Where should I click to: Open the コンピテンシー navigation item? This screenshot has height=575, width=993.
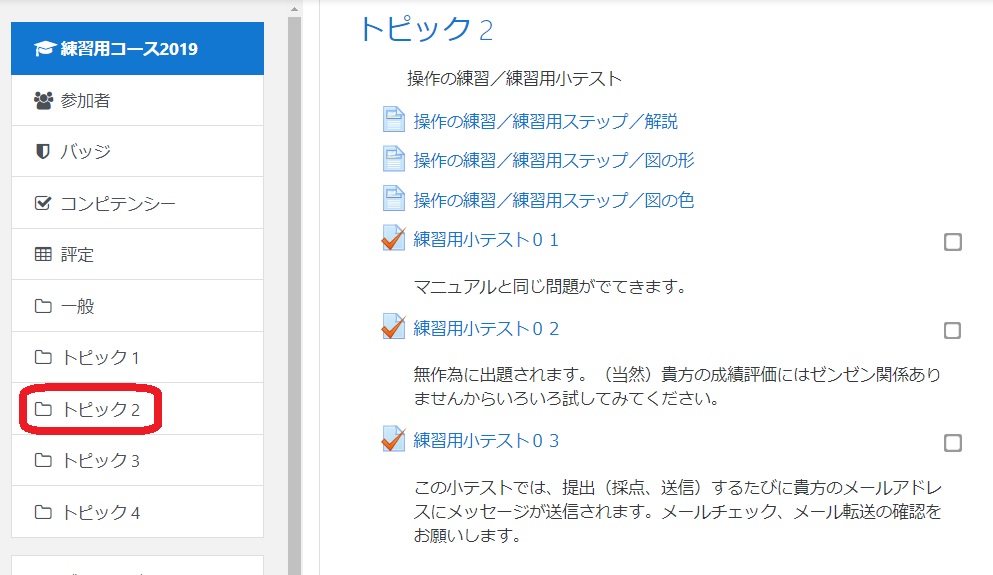[x=137, y=203]
